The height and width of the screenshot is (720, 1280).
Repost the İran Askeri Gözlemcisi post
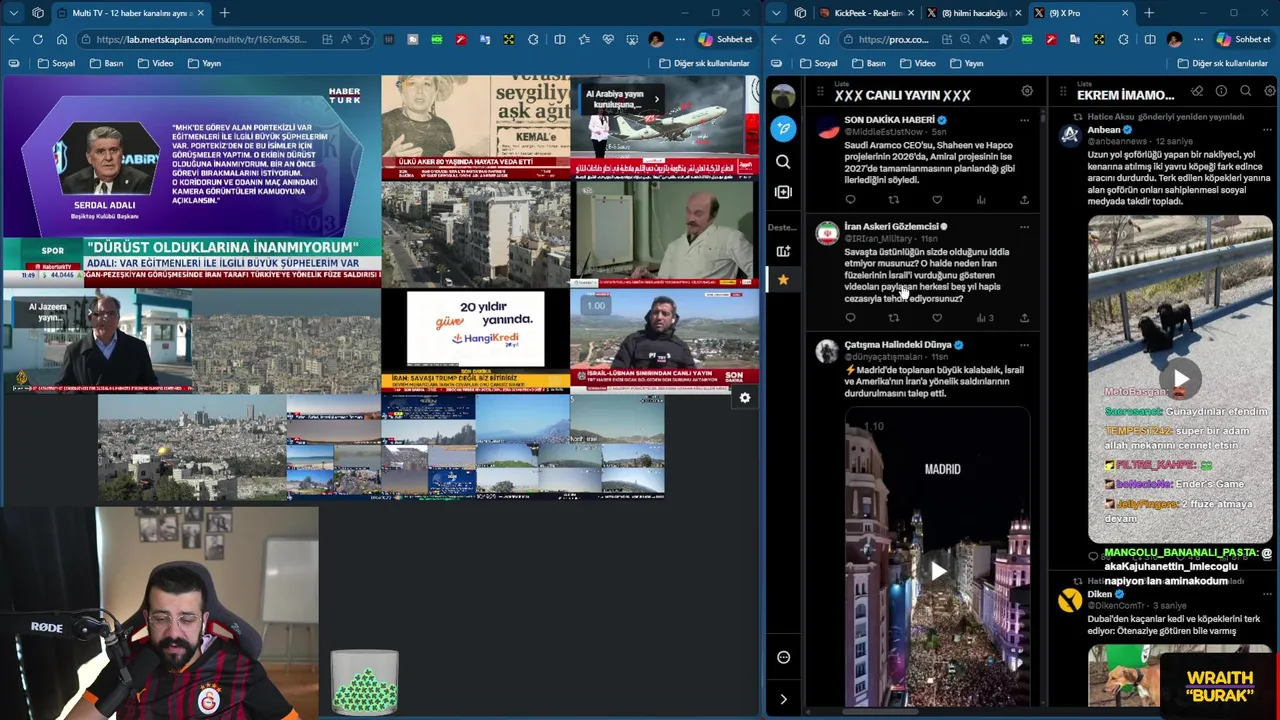coord(894,318)
